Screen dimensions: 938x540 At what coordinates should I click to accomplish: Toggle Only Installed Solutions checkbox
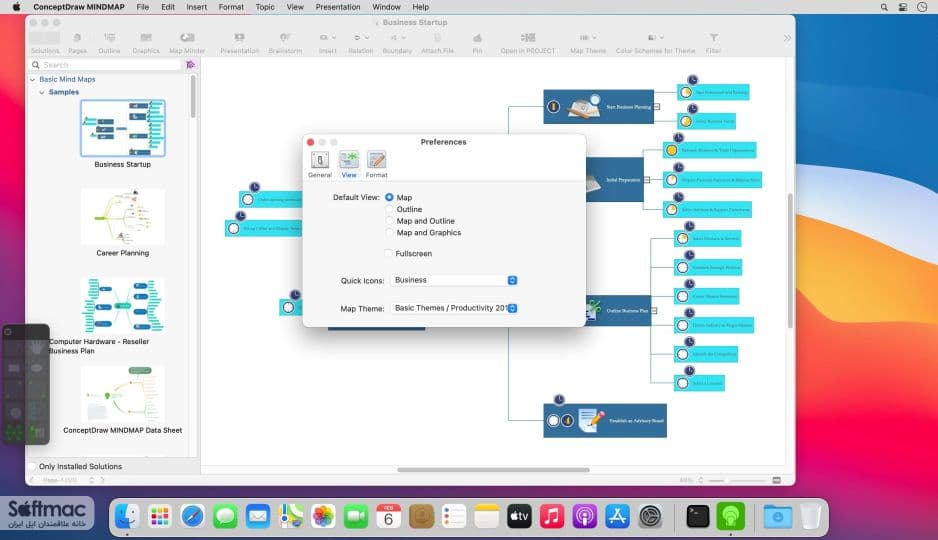32,466
